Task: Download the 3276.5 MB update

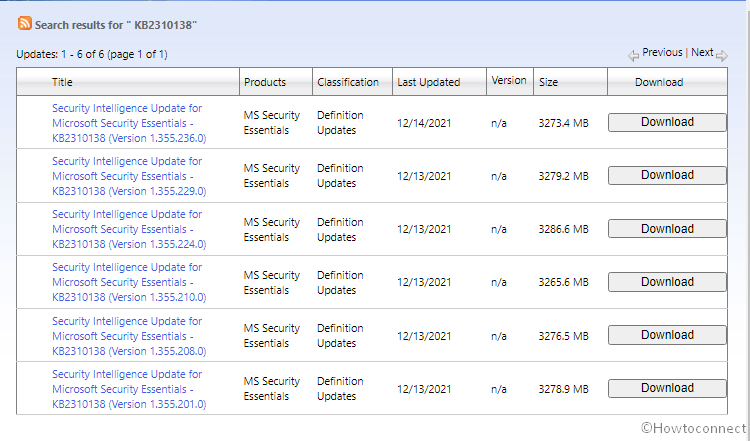Action: pos(667,335)
